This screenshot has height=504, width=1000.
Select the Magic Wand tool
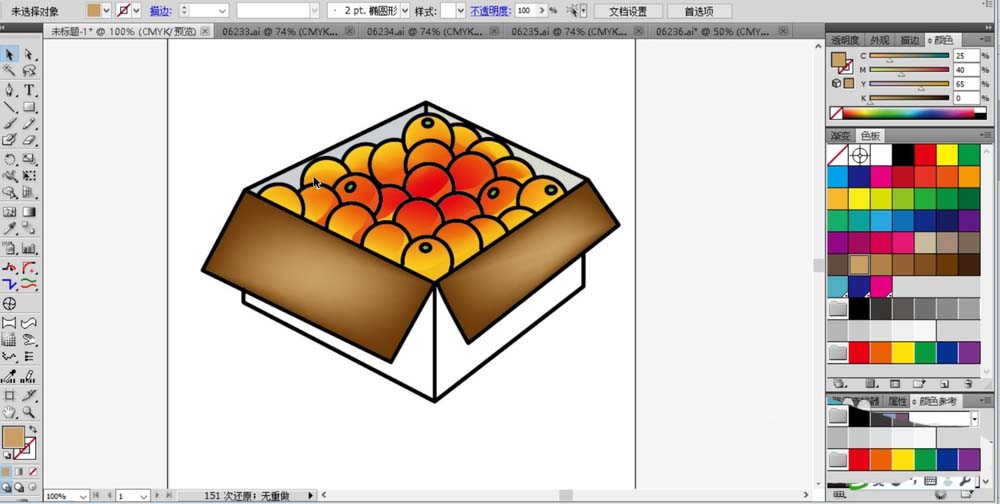pos(9,71)
